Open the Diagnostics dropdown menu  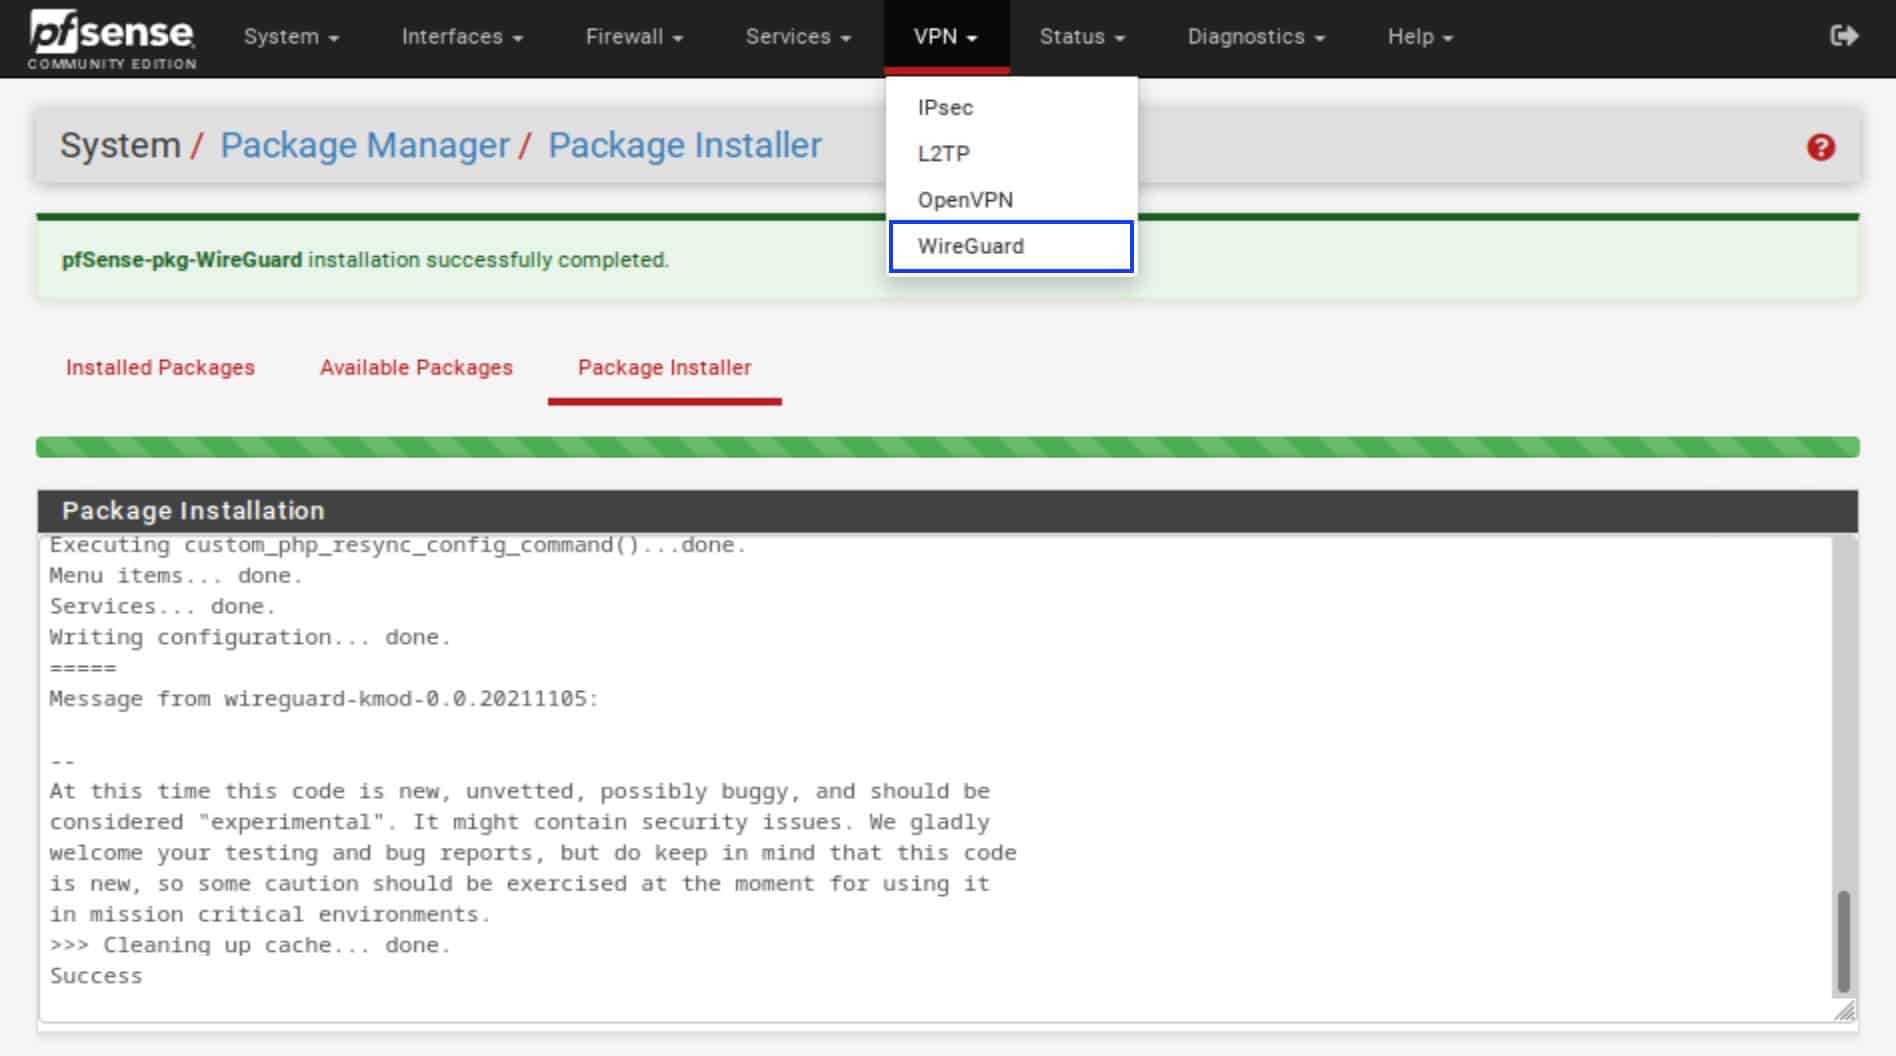pos(1256,37)
